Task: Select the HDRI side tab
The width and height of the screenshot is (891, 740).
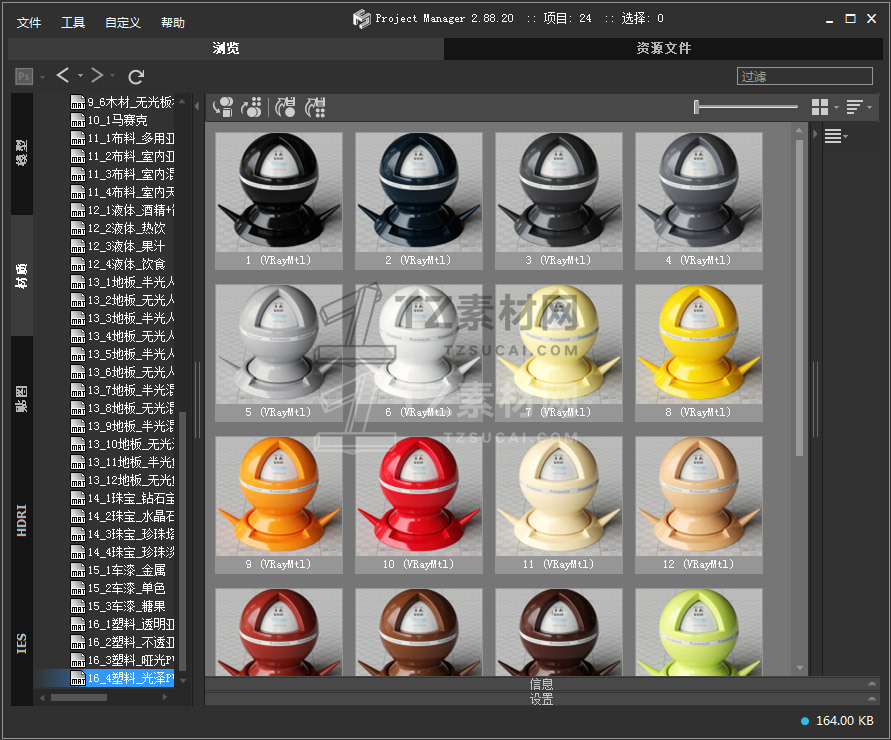Action: pos(22,521)
